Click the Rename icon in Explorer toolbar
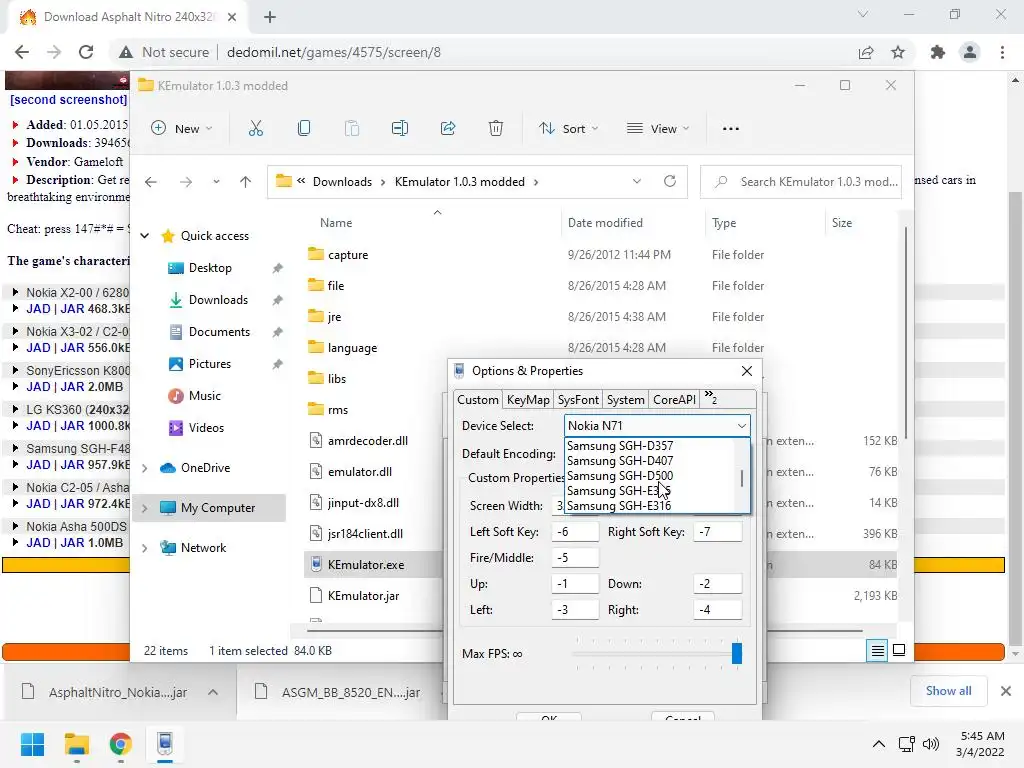The height and width of the screenshot is (768, 1024). pos(400,129)
